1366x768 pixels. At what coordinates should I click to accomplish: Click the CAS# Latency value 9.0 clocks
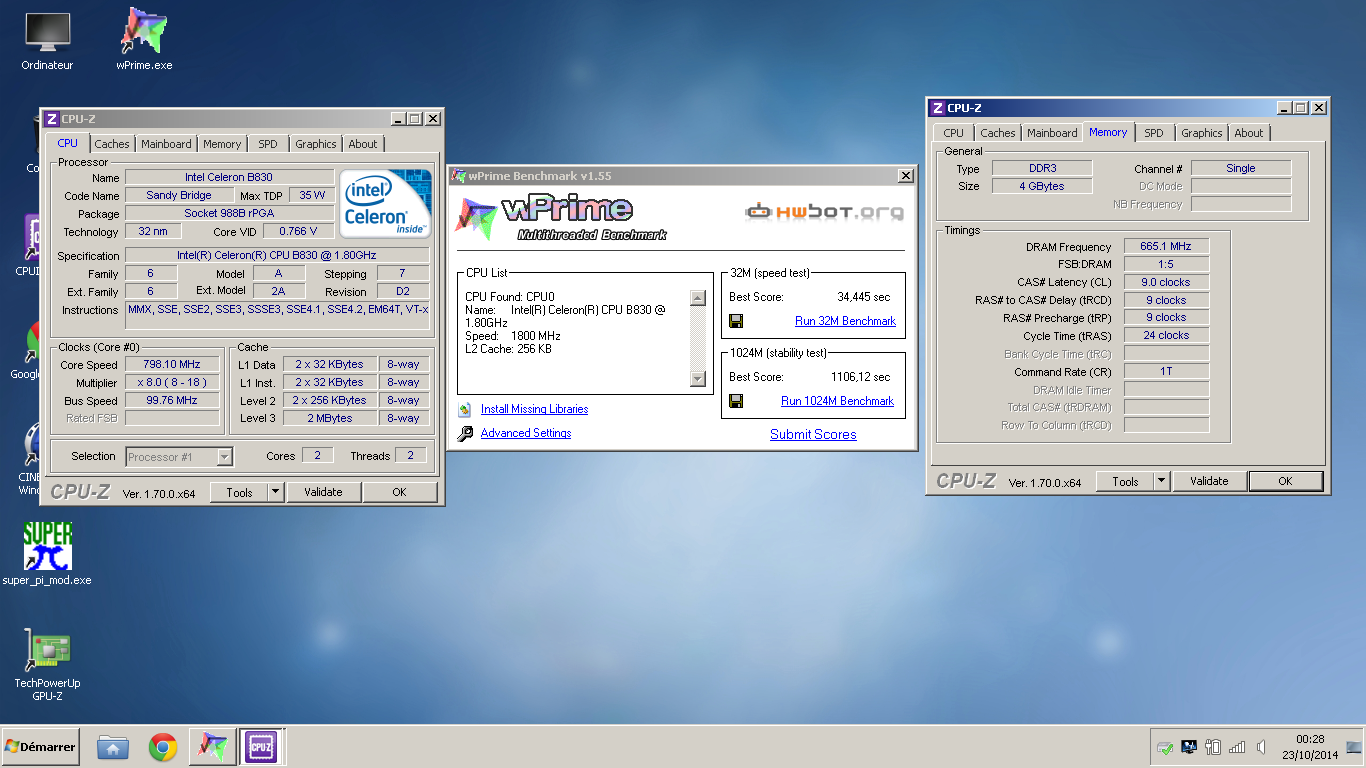(x=1166, y=282)
